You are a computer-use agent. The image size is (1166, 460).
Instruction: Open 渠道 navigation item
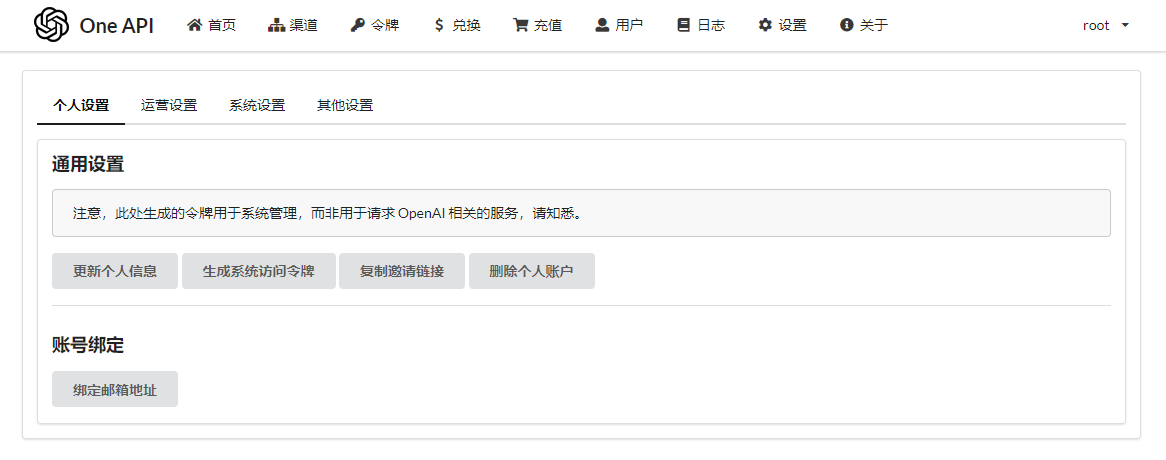293,25
